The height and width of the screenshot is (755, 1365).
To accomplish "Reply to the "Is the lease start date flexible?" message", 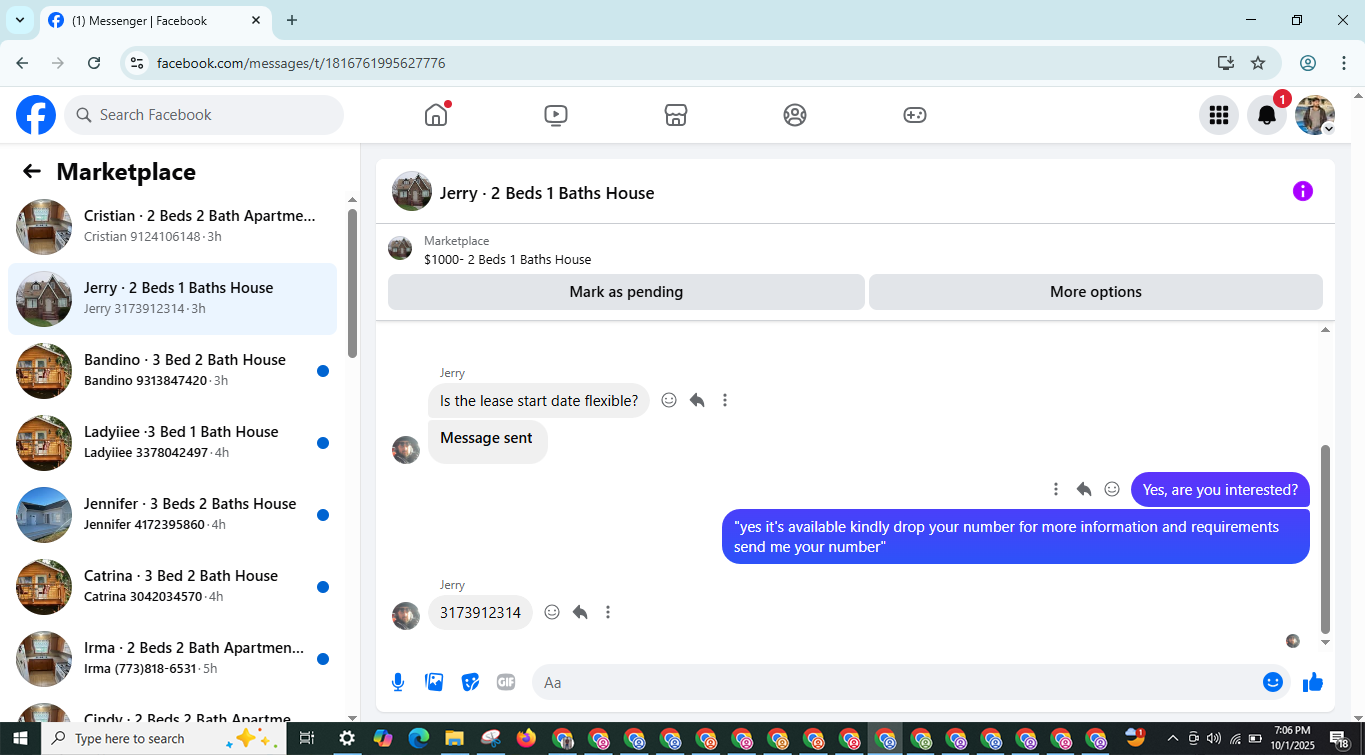I will (697, 400).
